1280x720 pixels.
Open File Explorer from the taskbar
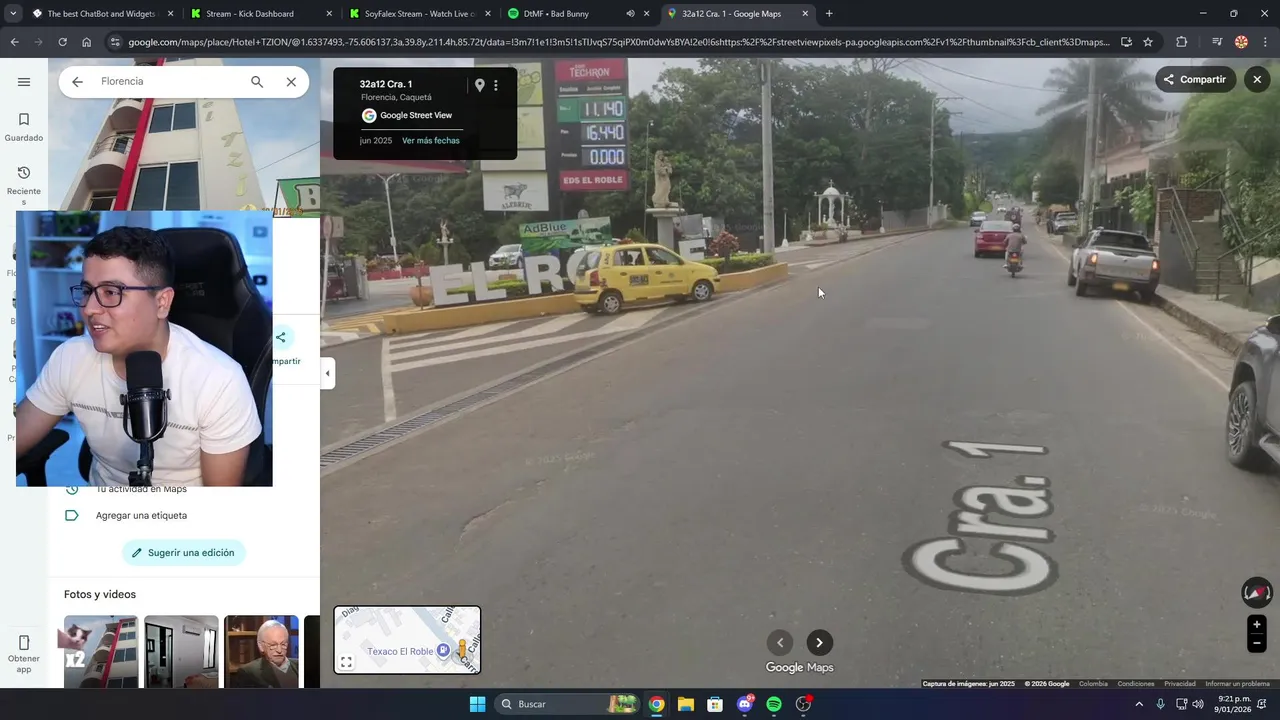tap(685, 704)
